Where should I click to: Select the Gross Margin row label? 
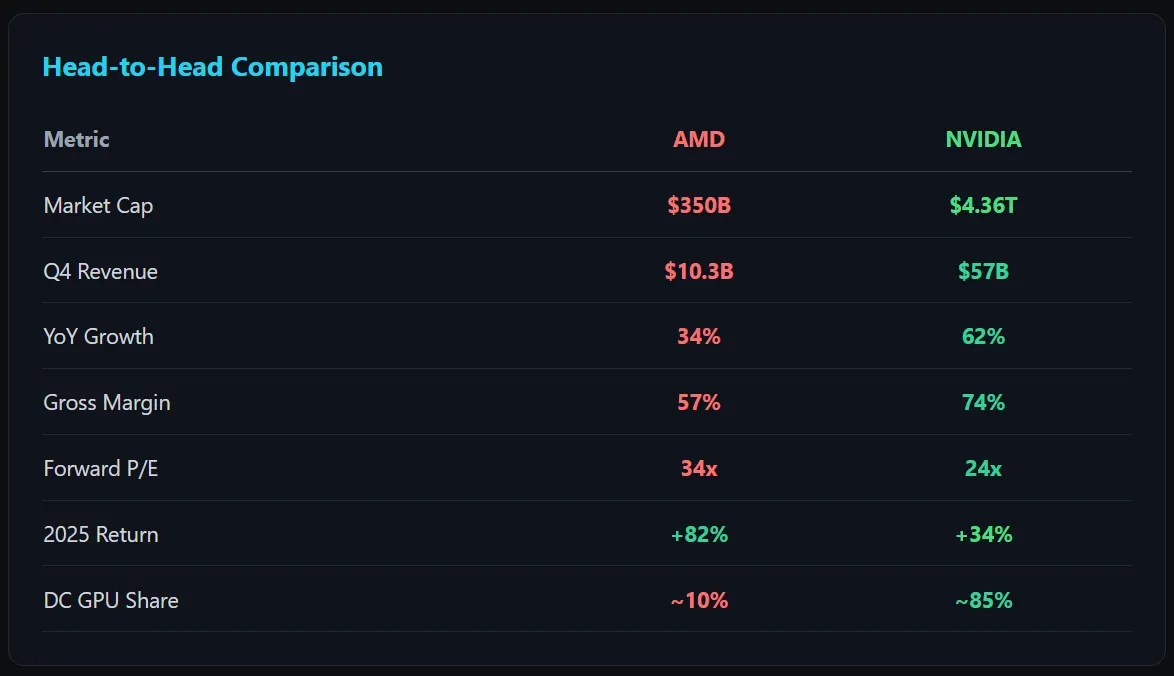click(x=107, y=402)
